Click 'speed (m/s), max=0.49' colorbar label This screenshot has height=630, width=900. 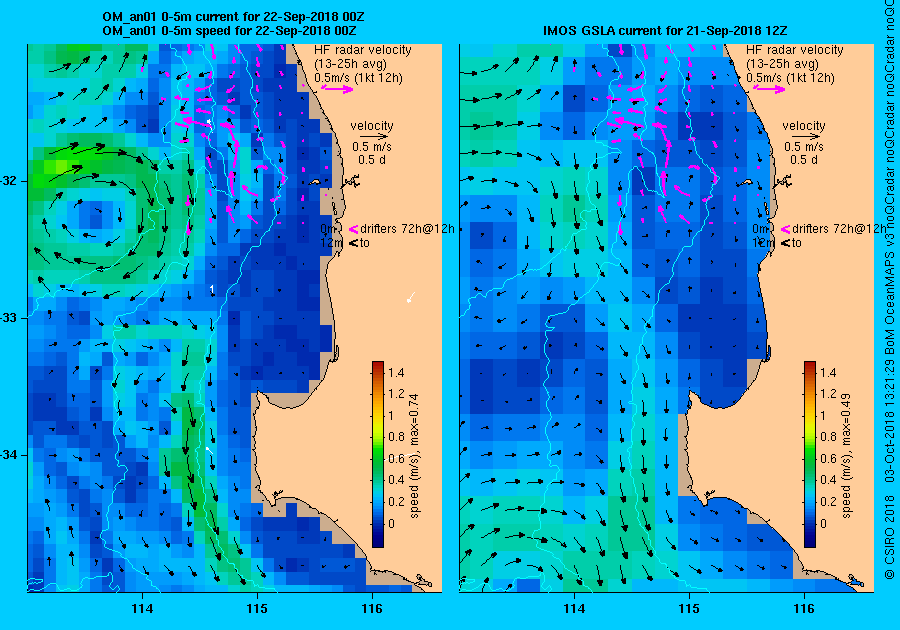847,456
